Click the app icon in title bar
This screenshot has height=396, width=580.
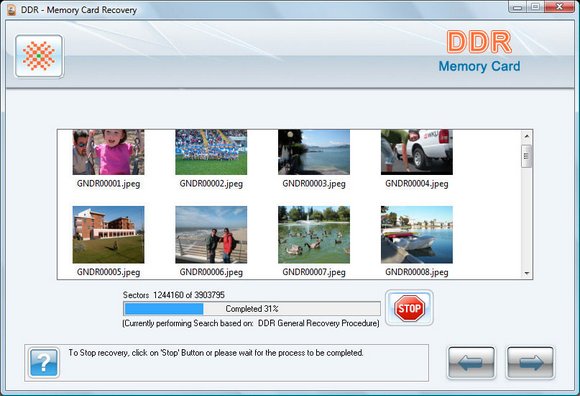pyautogui.click(x=12, y=10)
